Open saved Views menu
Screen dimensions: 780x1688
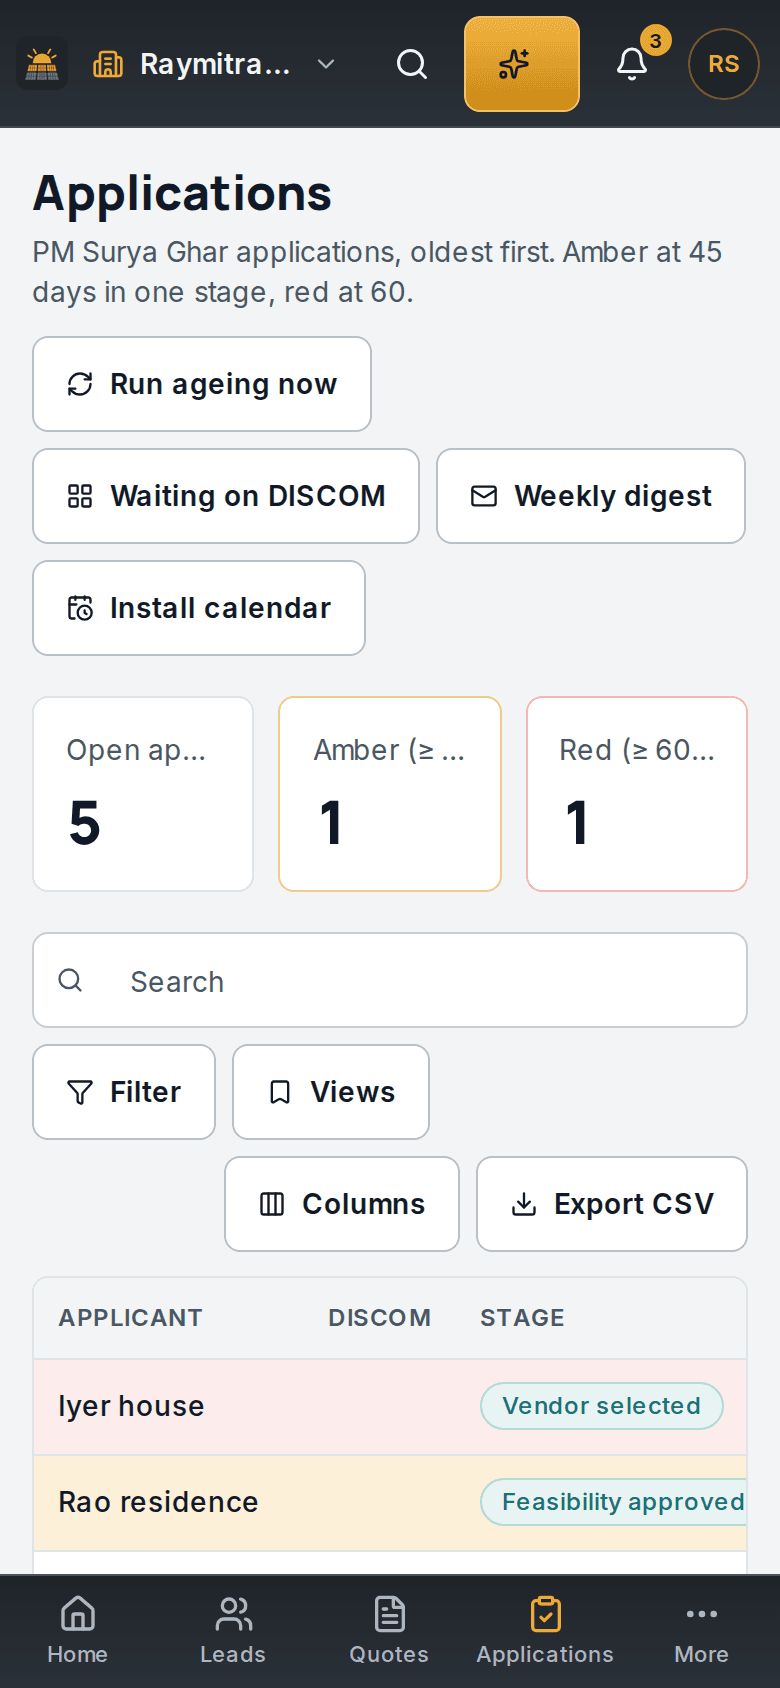(x=331, y=1092)
